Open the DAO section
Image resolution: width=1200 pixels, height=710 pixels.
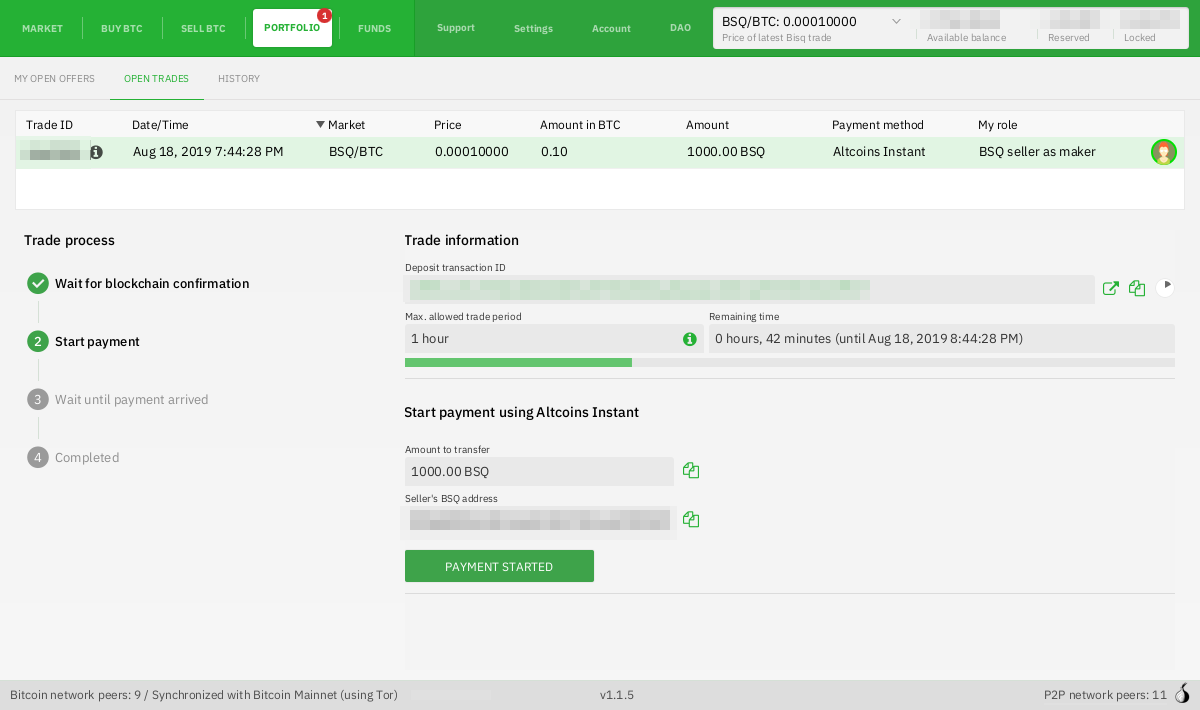pyautogui.click(x=680, y=28)
